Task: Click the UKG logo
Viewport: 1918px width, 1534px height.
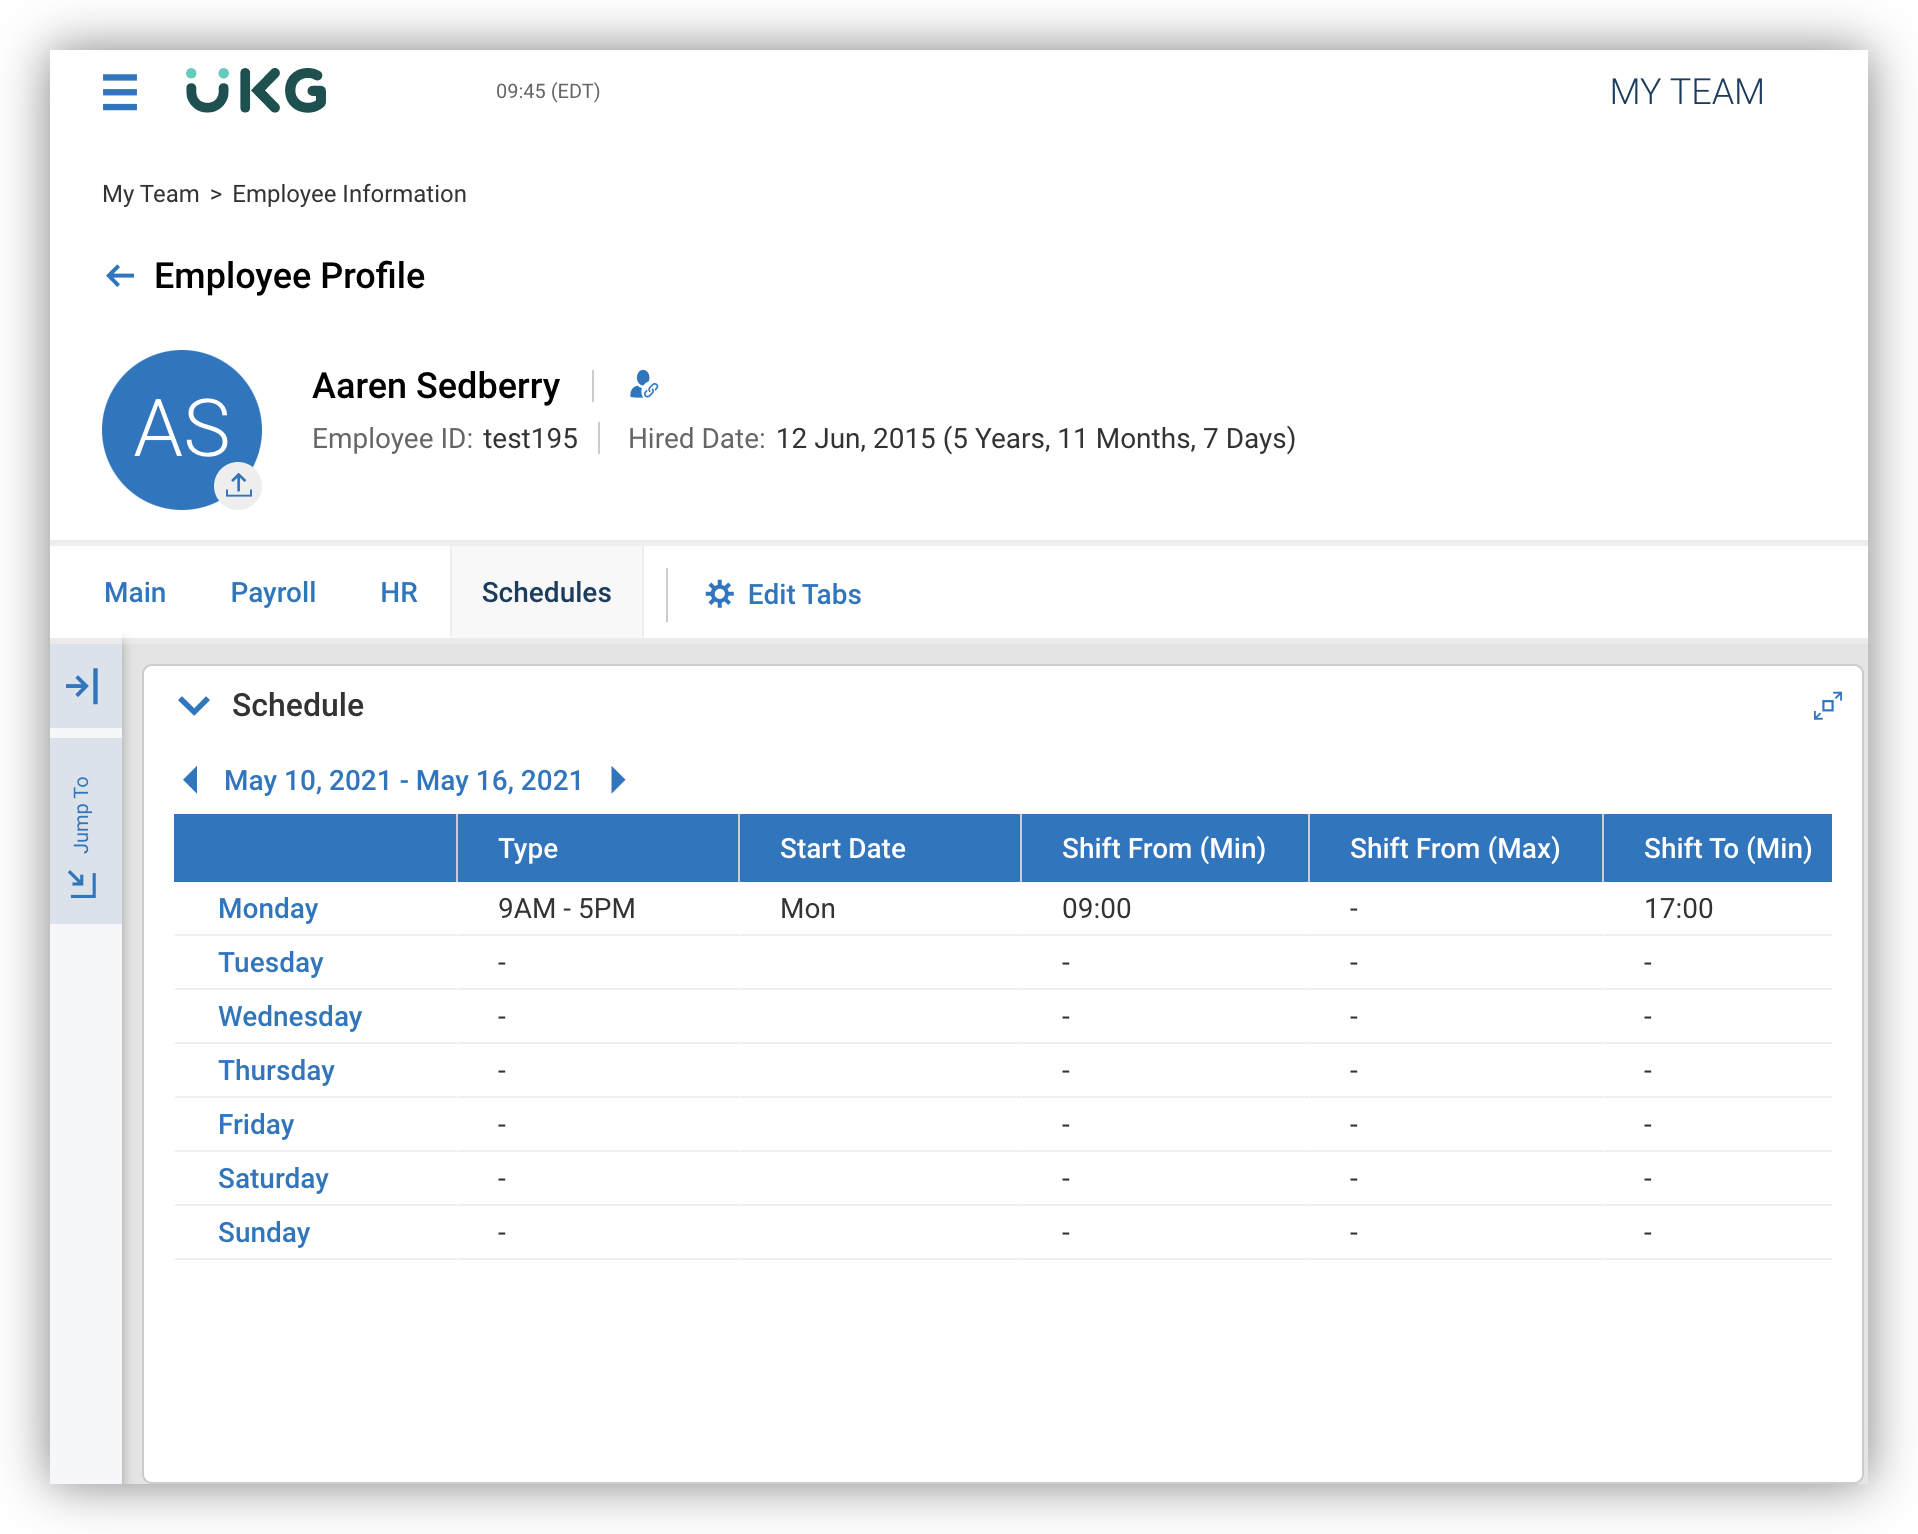Action: 255,90
